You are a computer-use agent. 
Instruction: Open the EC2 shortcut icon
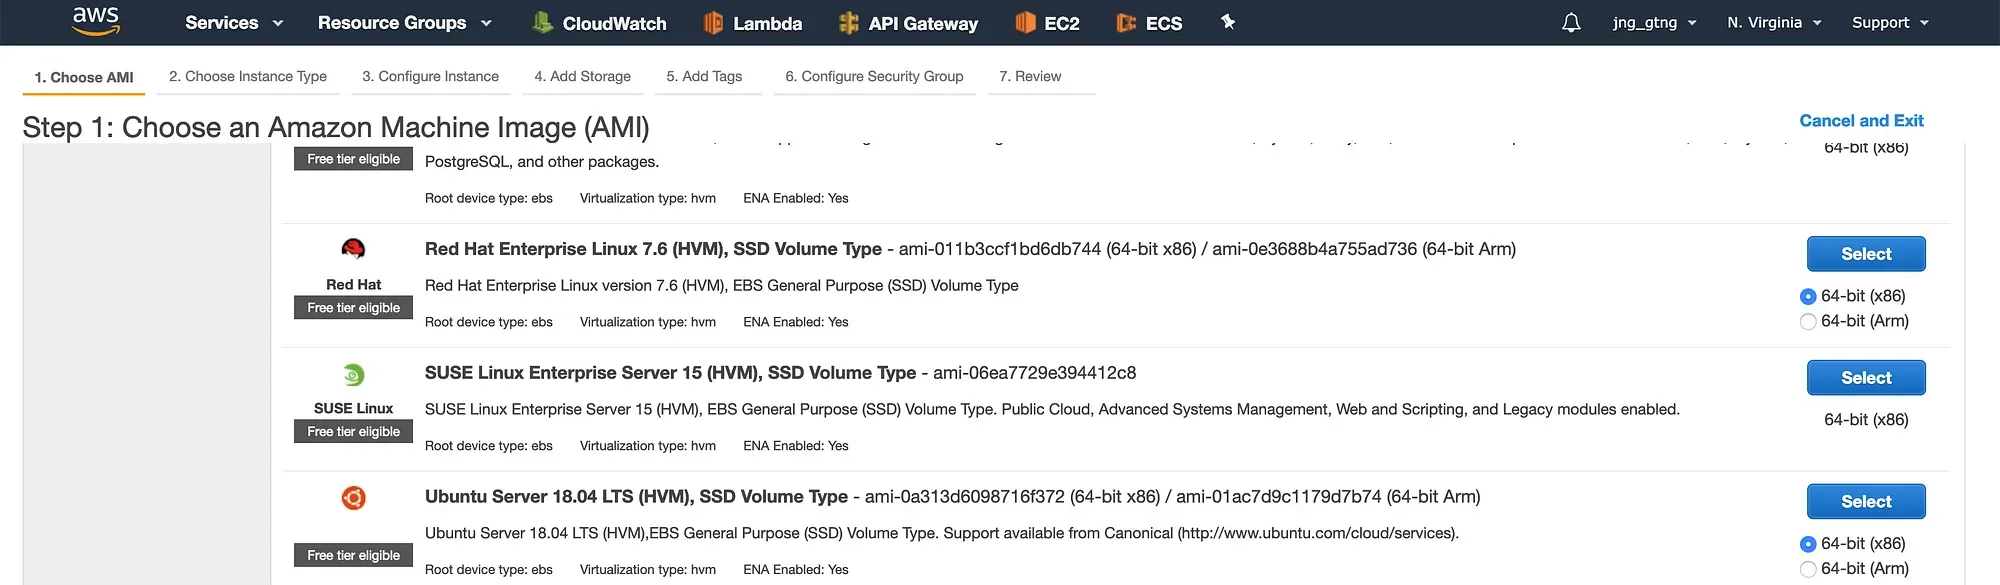pos(1025,22)
